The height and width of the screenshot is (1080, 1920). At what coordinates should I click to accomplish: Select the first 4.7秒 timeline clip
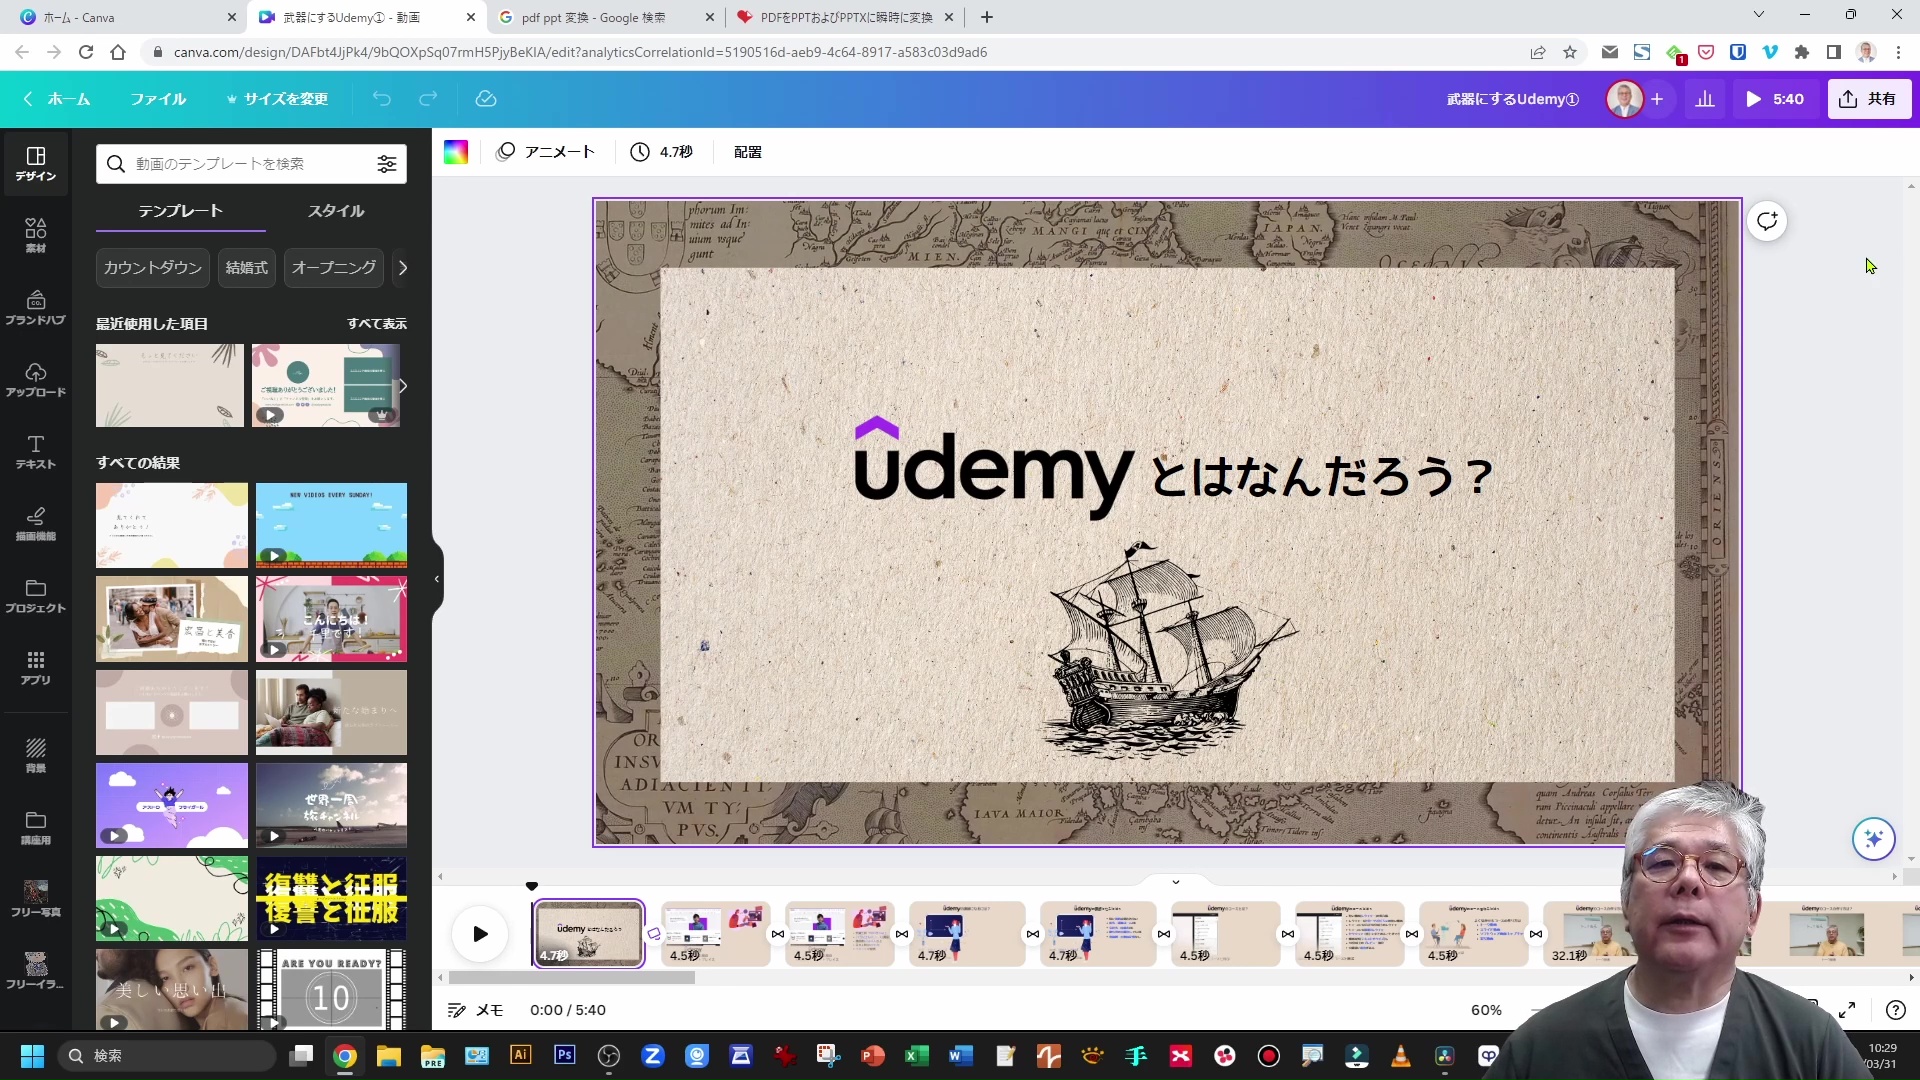588,934
